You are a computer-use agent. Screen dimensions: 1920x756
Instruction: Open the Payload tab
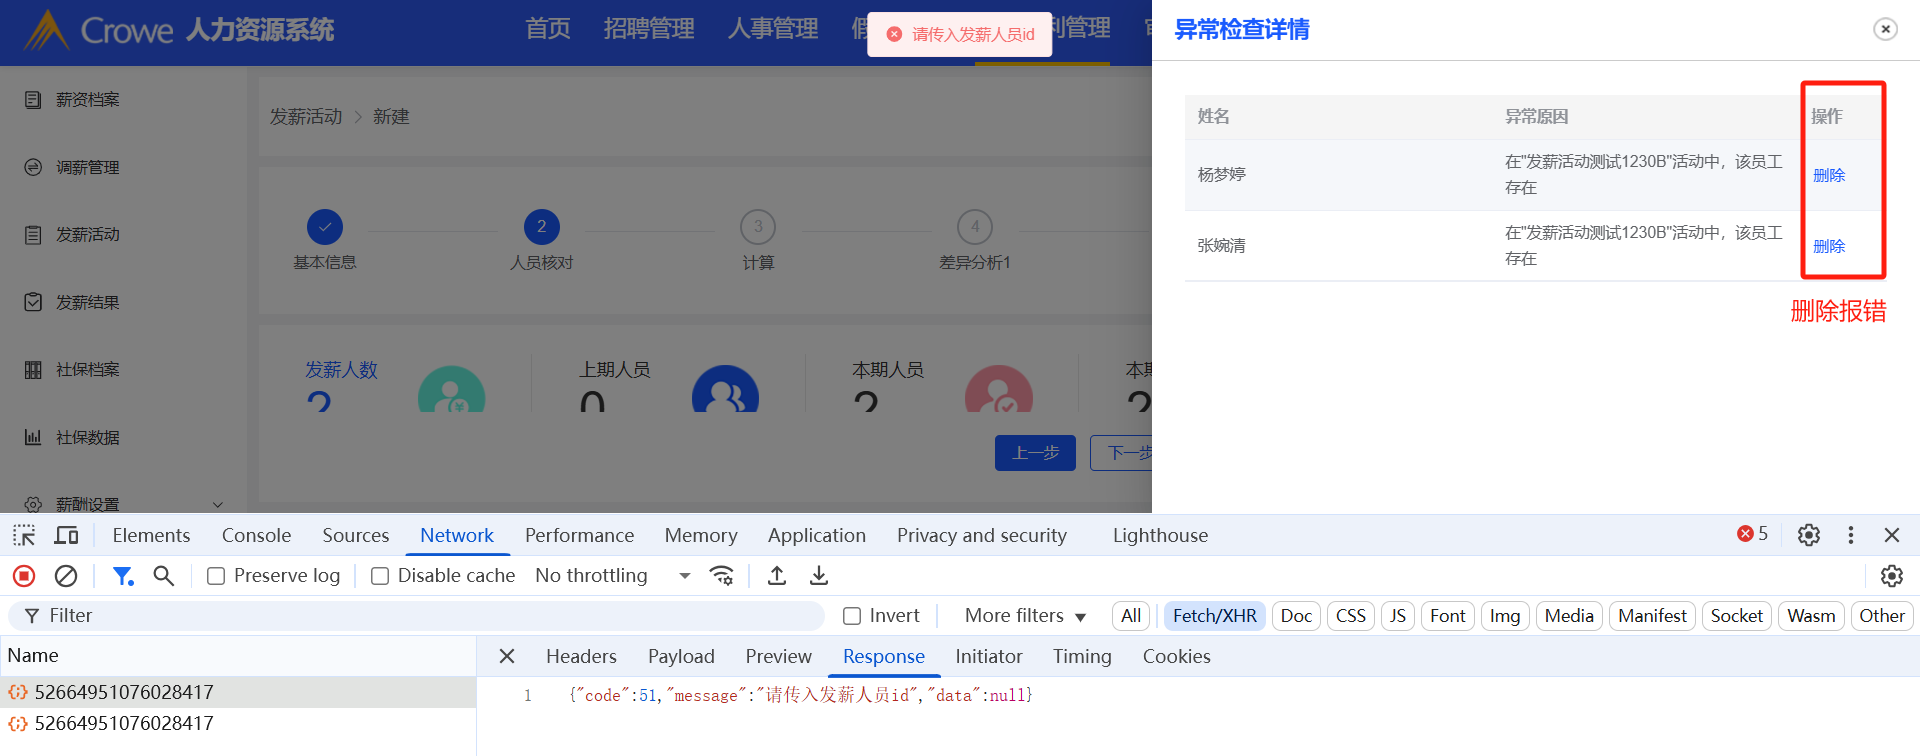click(x=681, y=656)
